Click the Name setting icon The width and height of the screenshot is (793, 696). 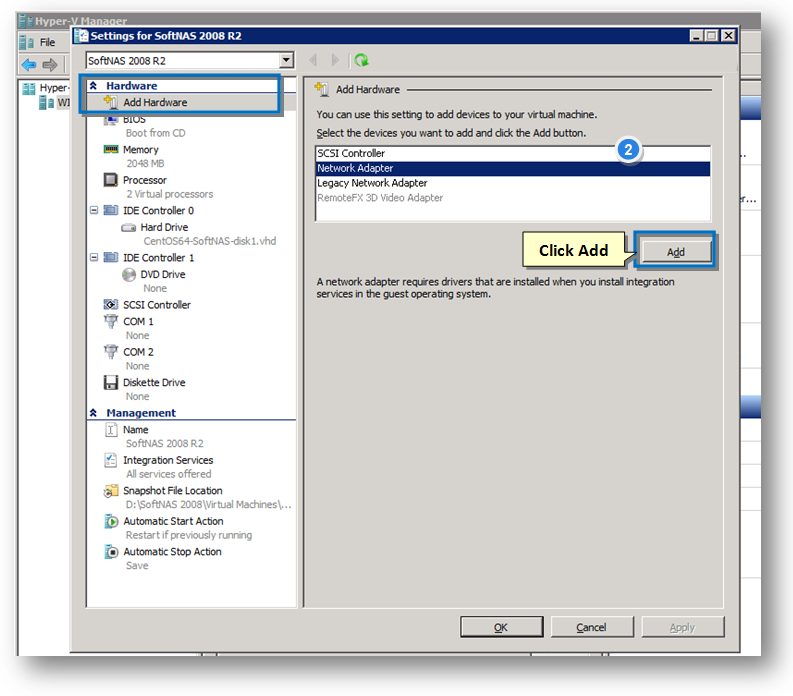click(x=111, y=429)
